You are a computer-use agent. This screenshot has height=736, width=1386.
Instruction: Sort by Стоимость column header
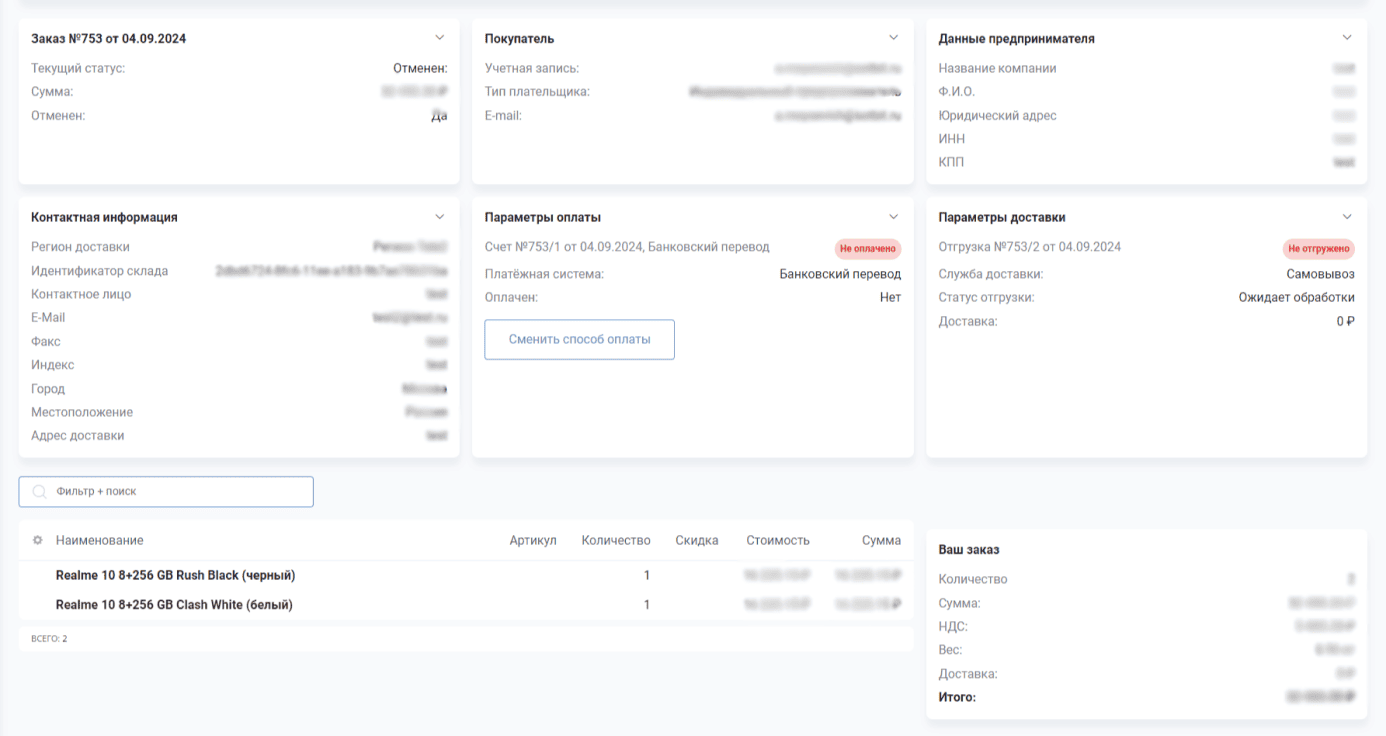(778, 540)
